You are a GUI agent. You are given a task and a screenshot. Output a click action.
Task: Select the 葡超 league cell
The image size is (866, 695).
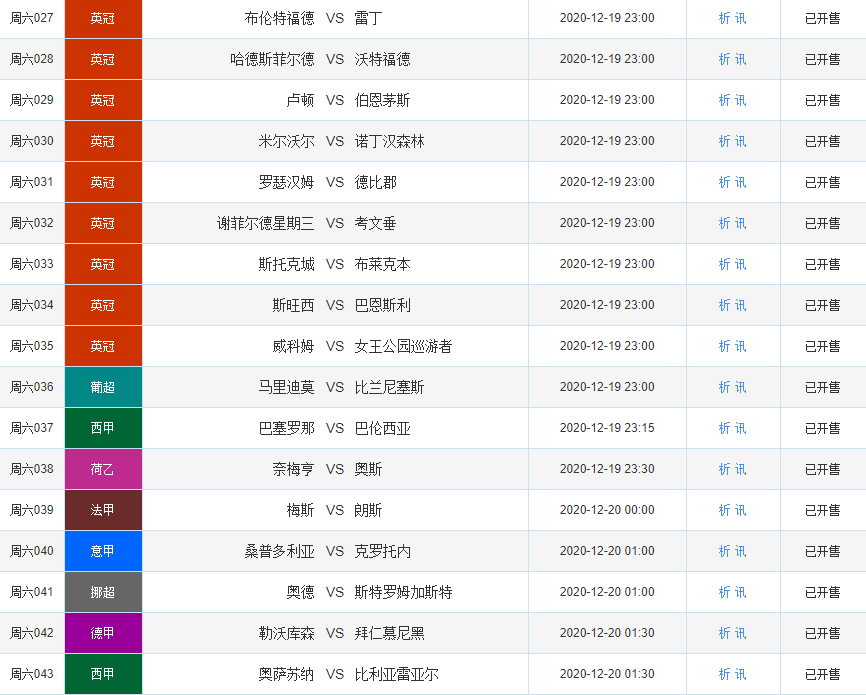103,387
